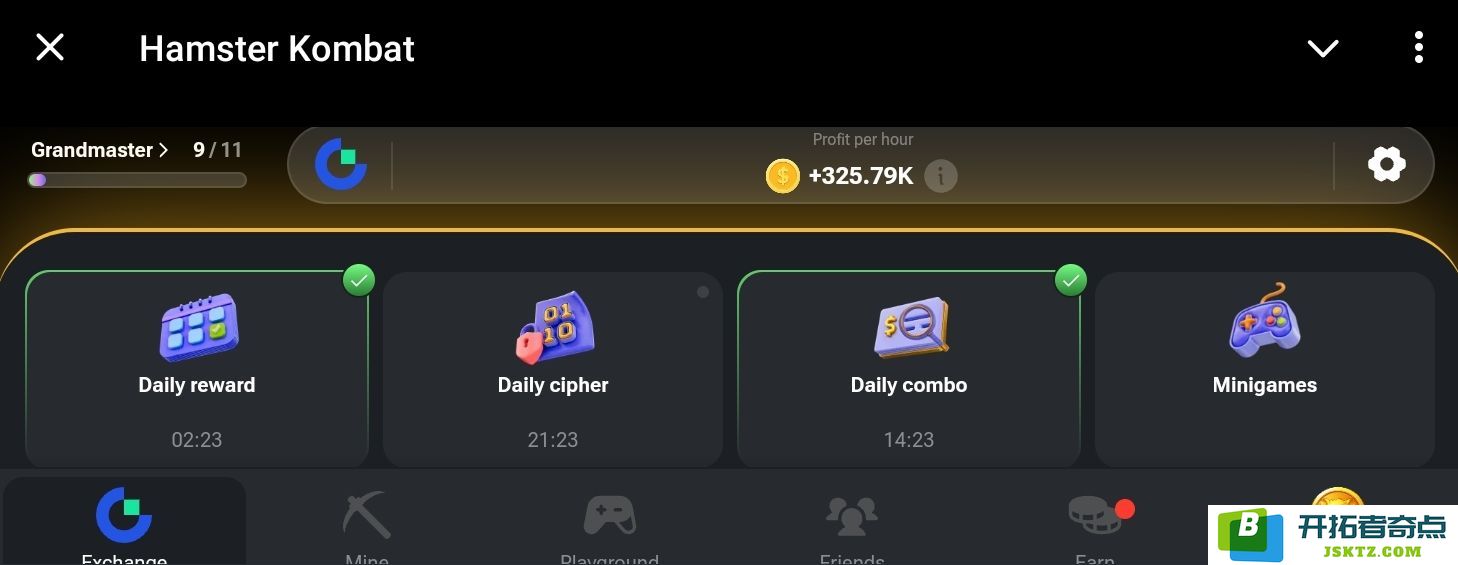
Task: Go to the Friends tab
Action: (x=852, y=527)
